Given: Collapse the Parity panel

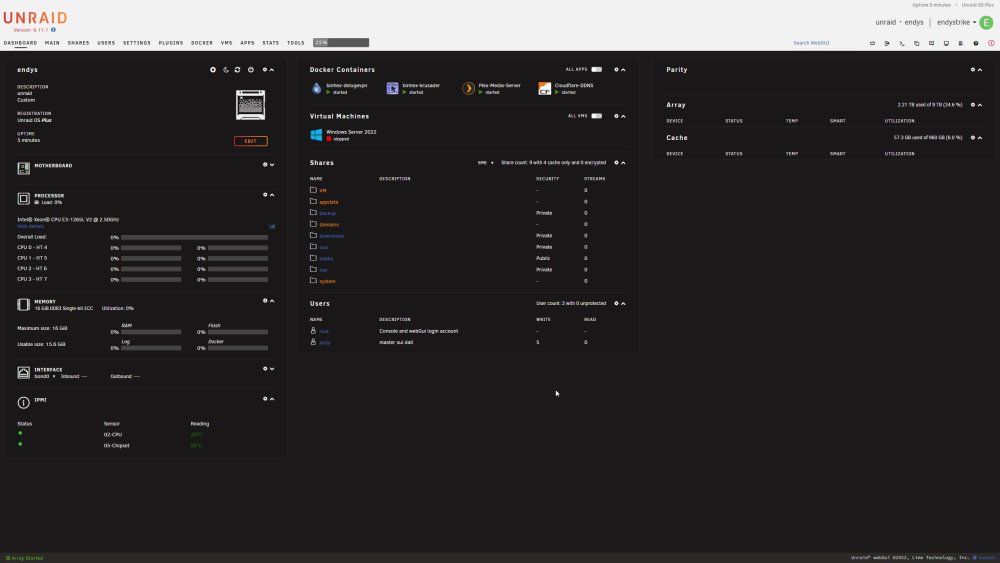Looking at the screenshot, I should [x=980, y=69].
